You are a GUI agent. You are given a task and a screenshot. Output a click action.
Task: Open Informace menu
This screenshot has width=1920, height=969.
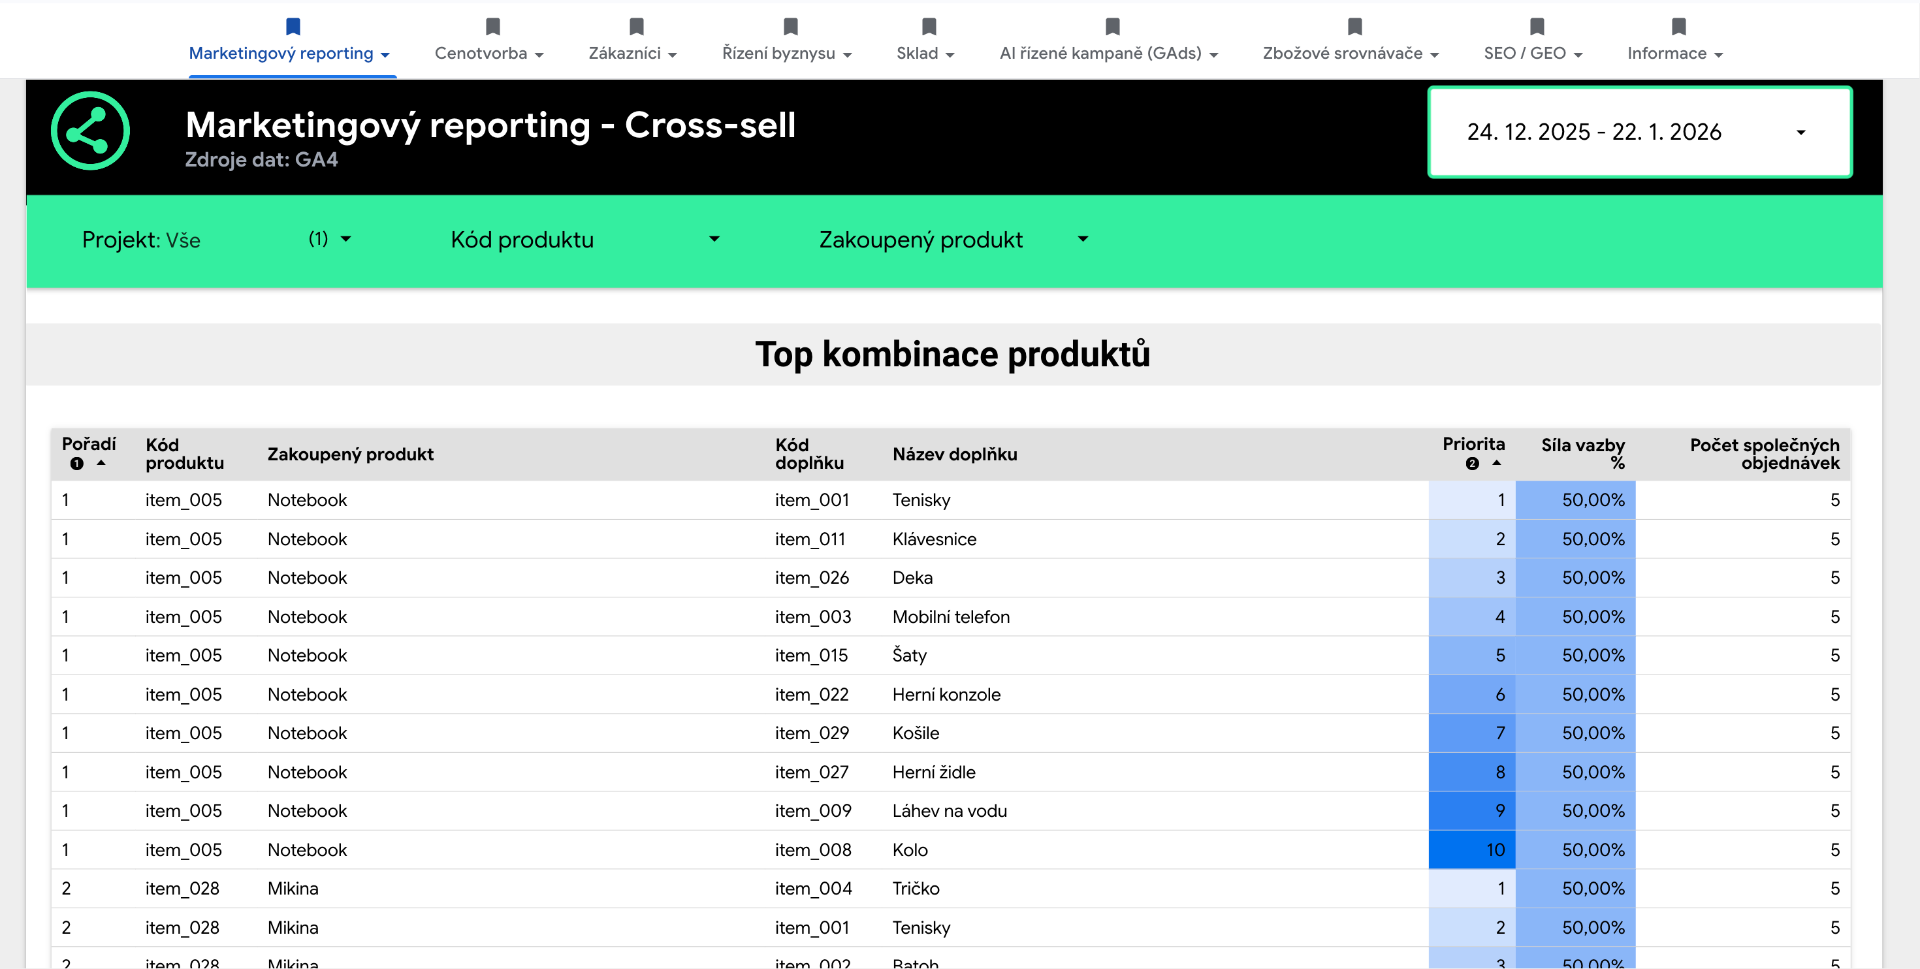click(1675, 53)
